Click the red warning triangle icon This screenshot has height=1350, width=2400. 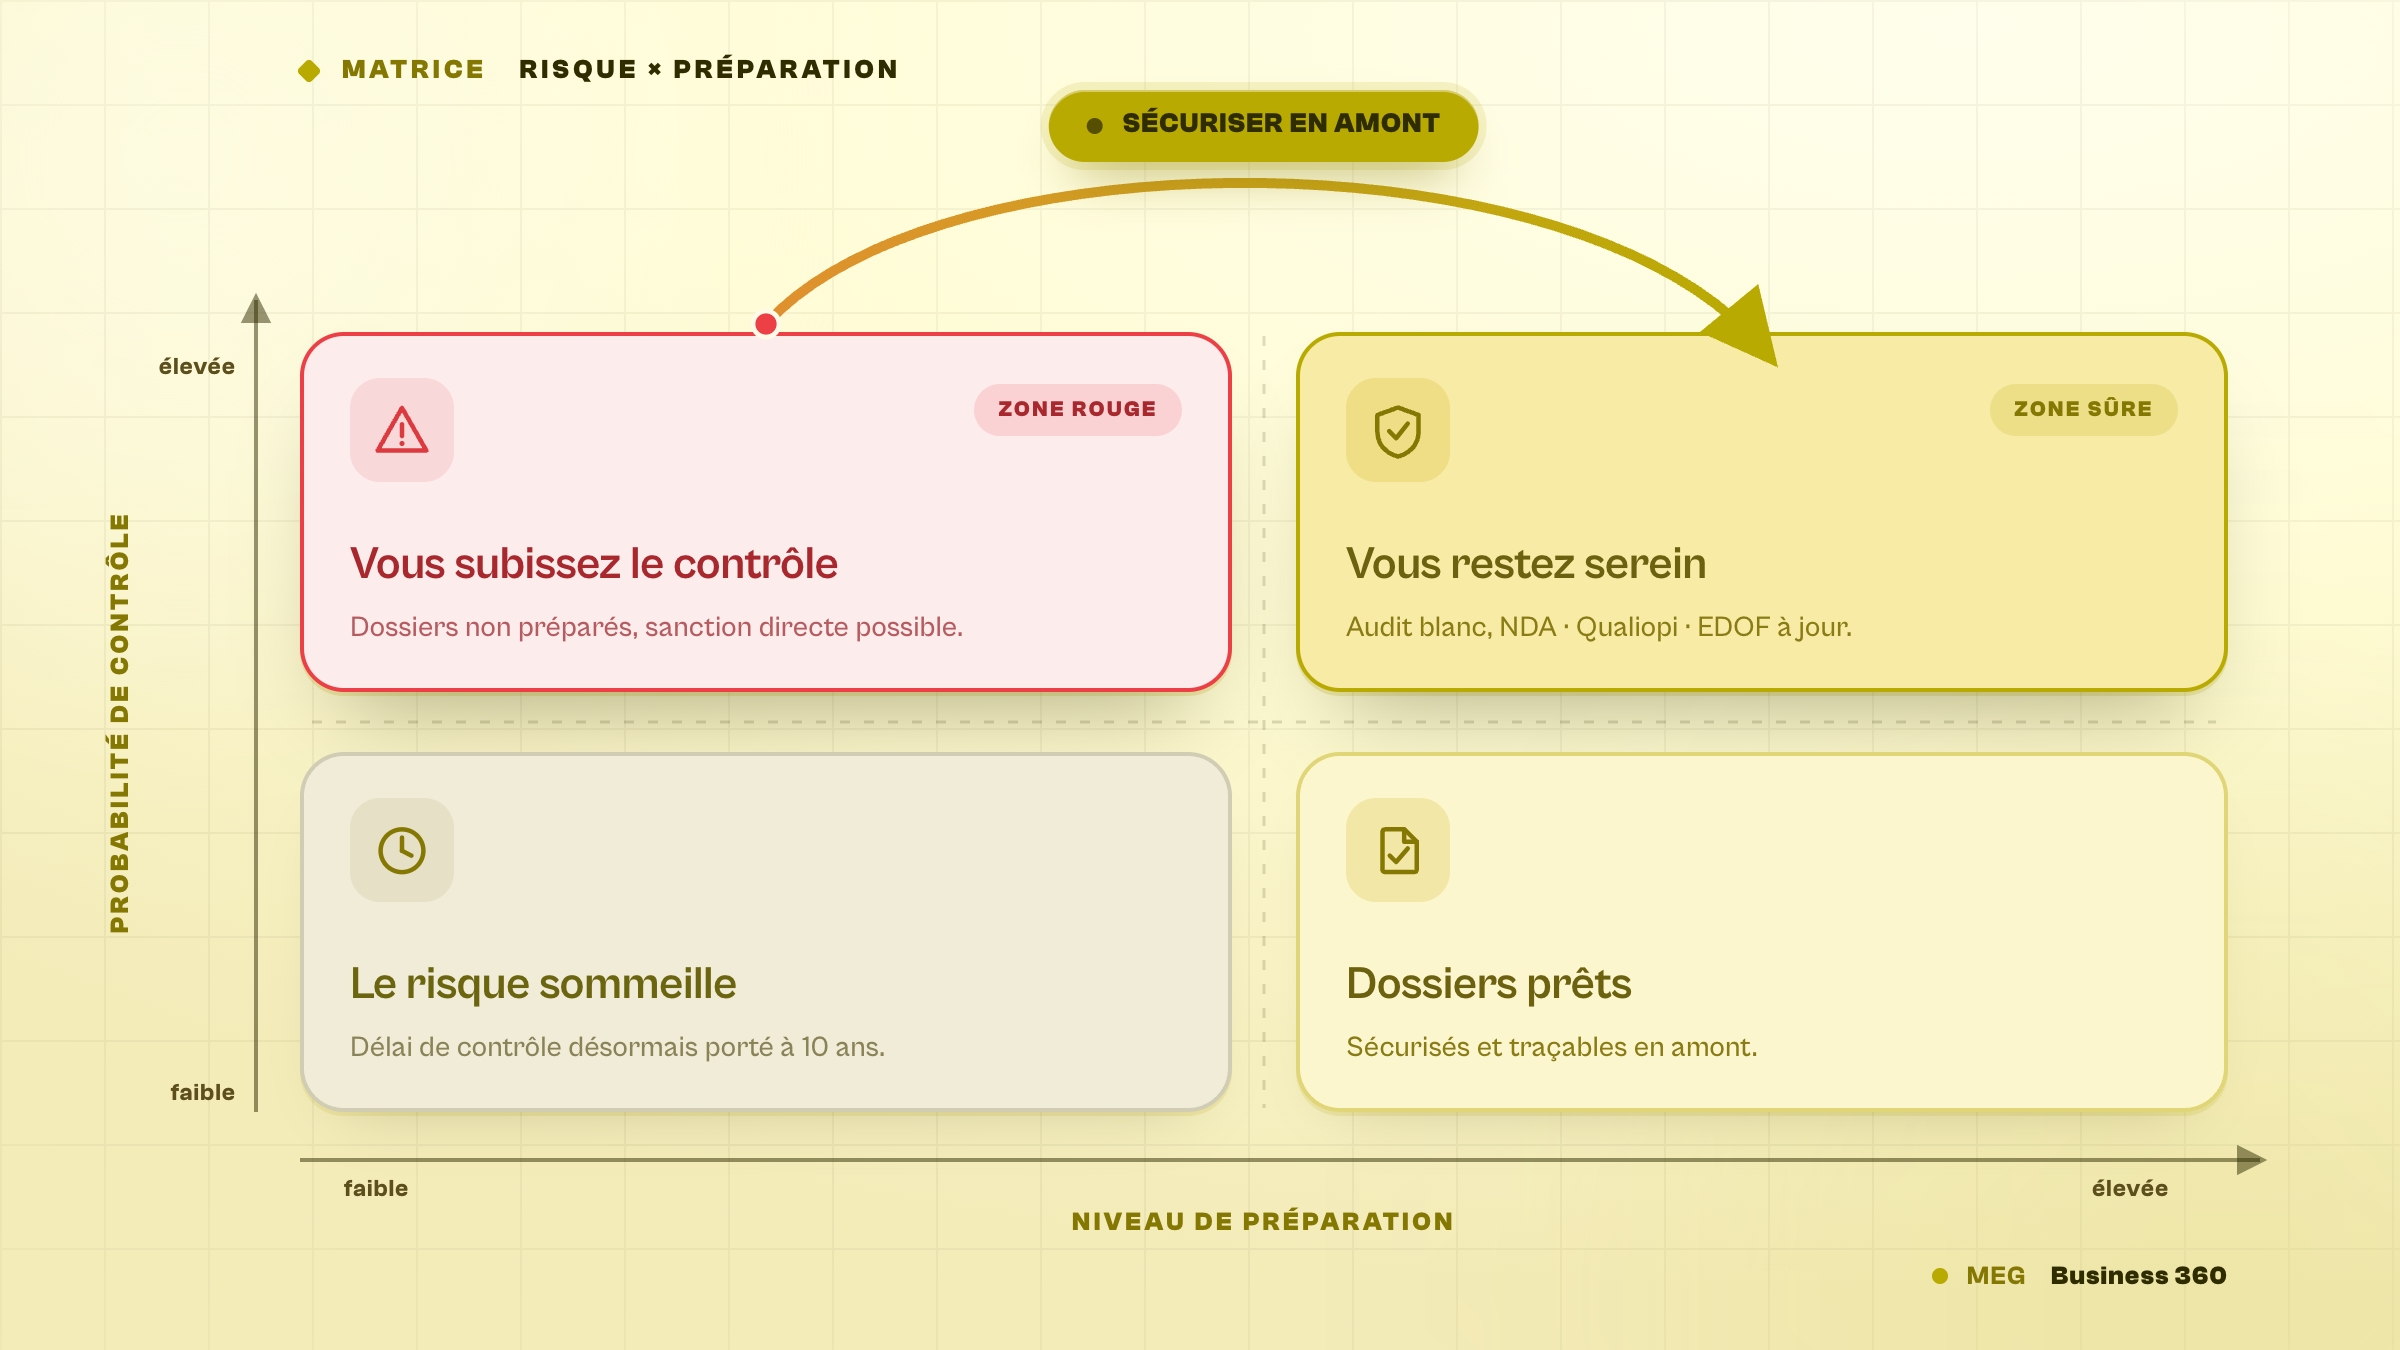click(x=402, y=430)
